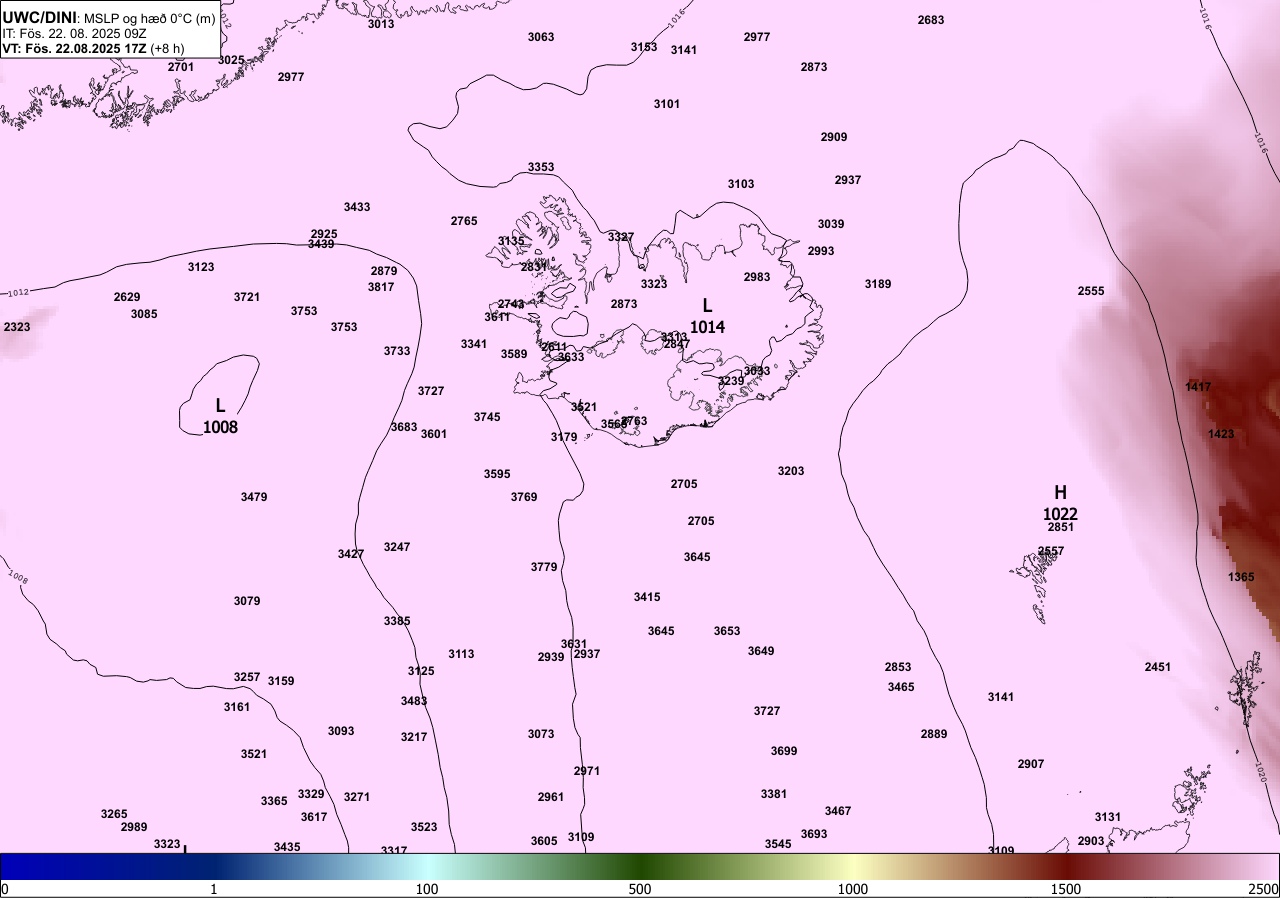Click the freezing level value 3479
This screenshot has height=898, width=1280.
(254, 497)
